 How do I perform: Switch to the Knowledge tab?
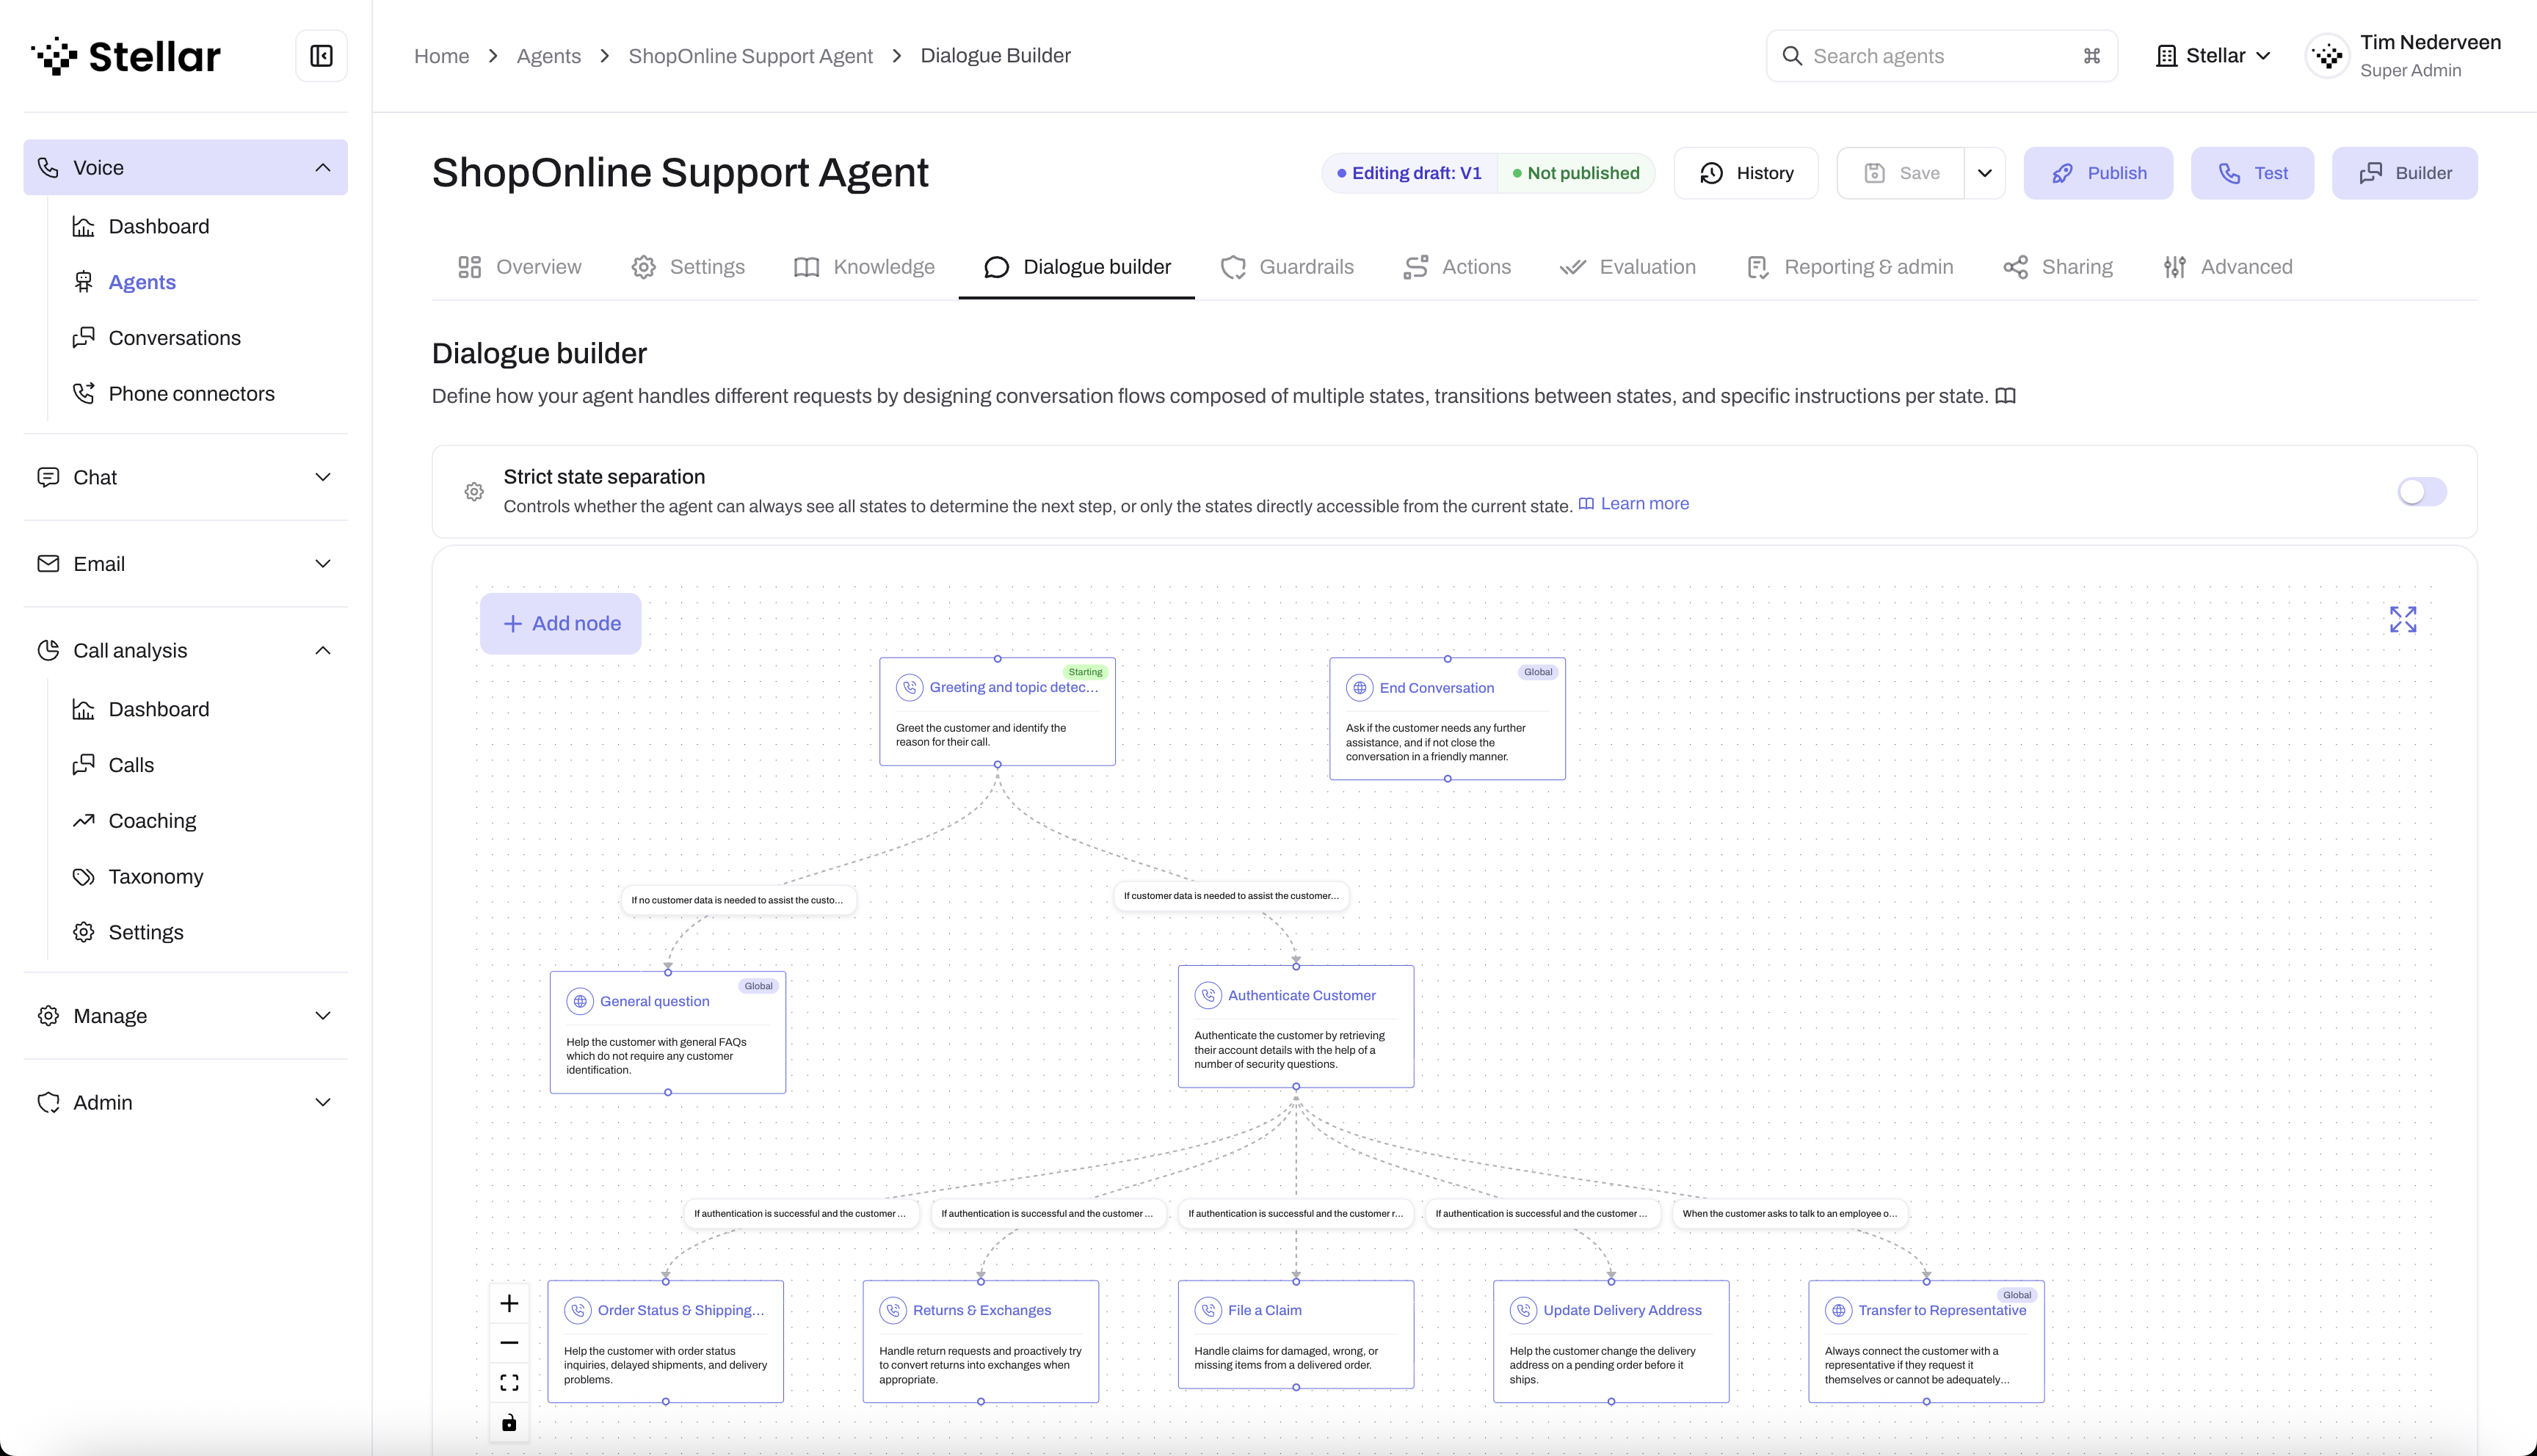click(864, 267)
